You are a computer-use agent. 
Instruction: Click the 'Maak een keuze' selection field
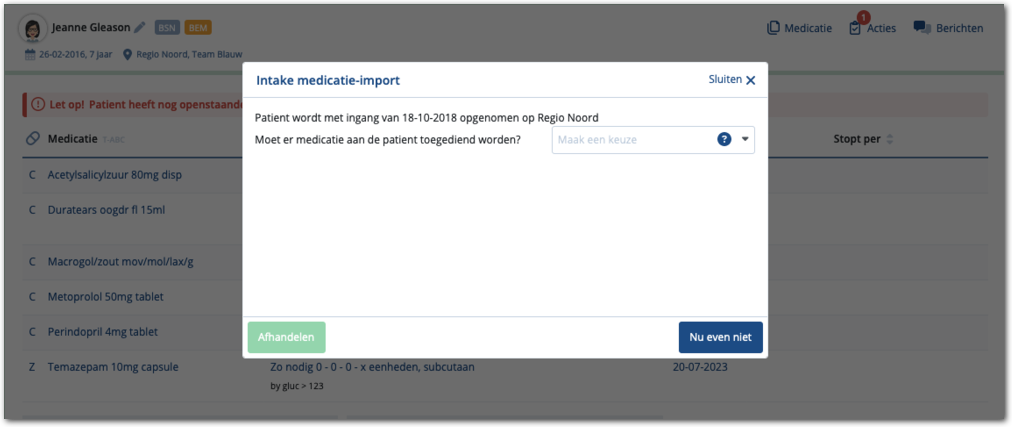pos(632,139)
